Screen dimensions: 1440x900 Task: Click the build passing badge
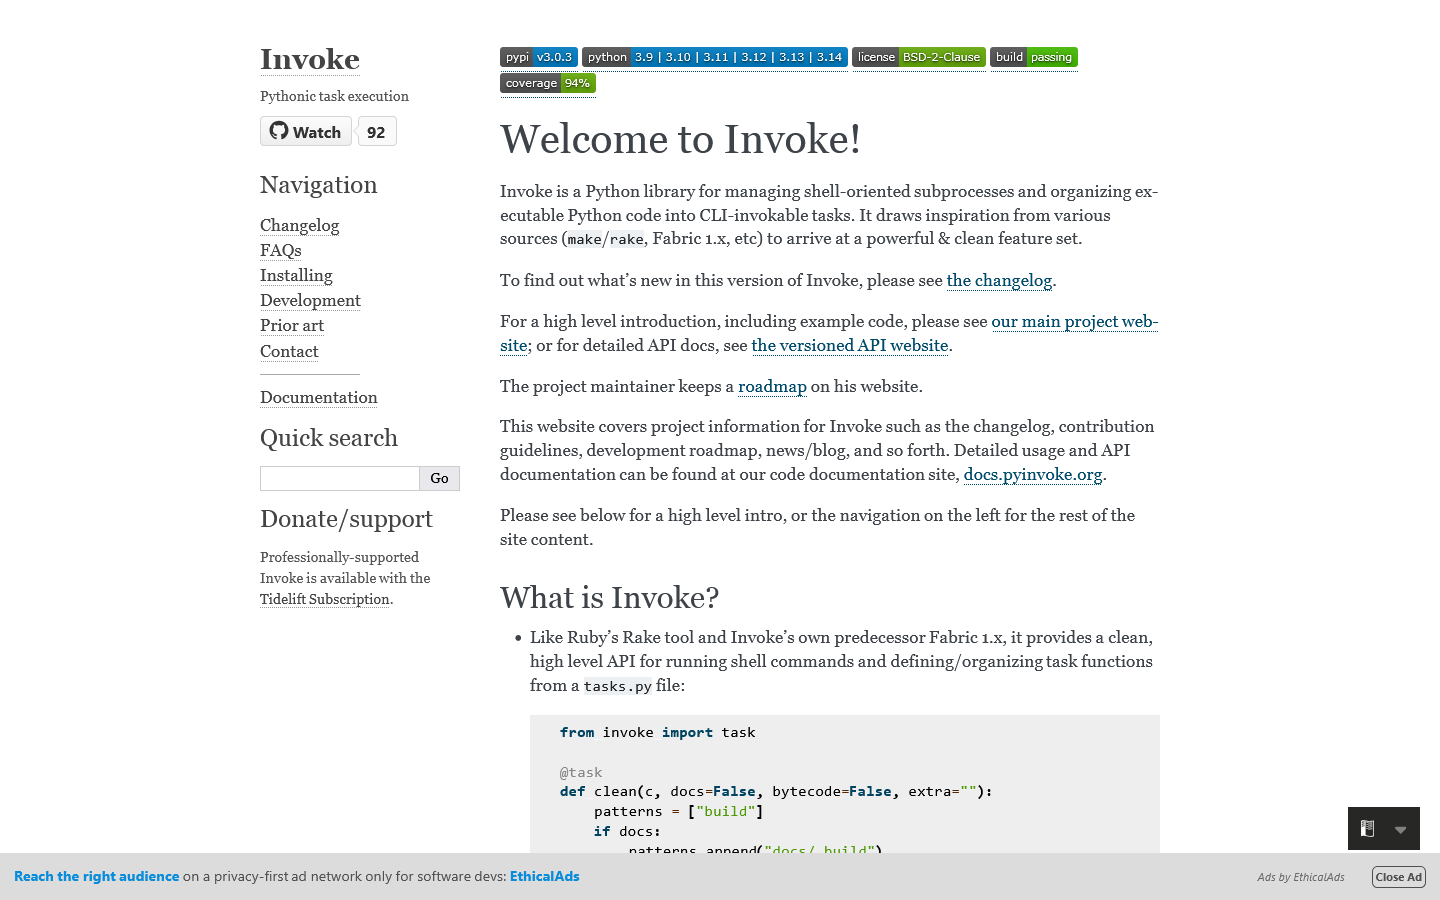click(x=1033, y=57)
